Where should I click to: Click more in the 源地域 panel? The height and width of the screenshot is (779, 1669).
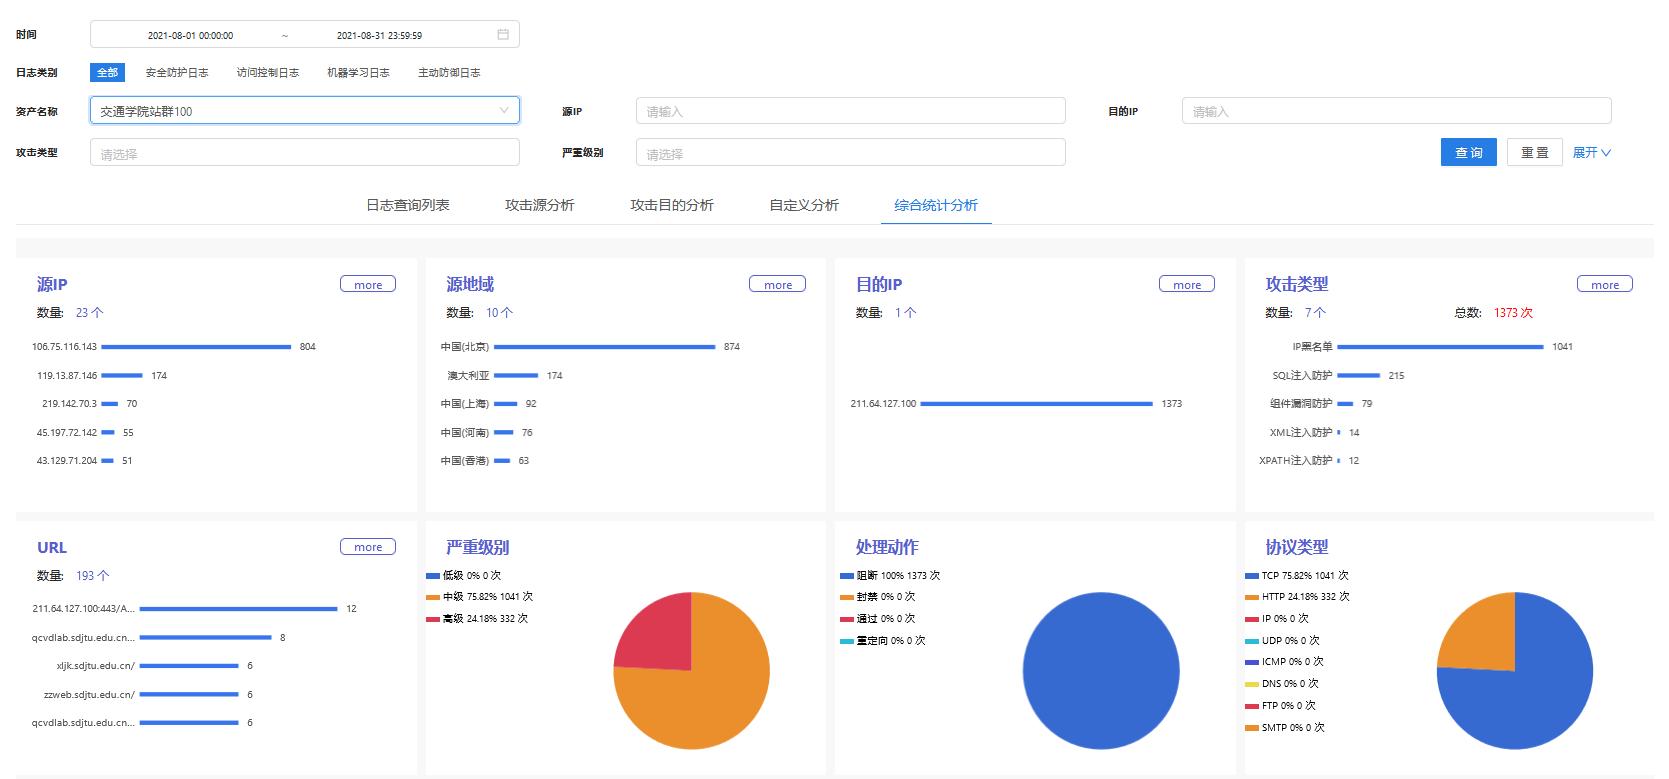(778, 284)
